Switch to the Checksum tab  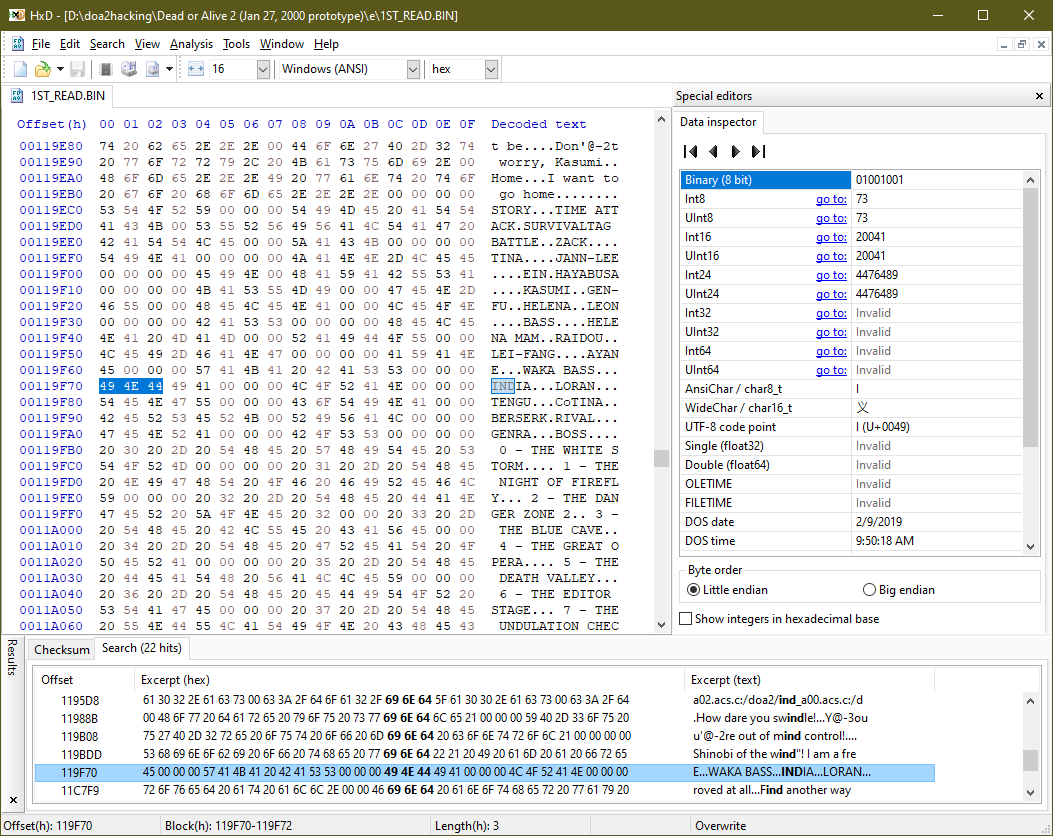tap(62, 649)
